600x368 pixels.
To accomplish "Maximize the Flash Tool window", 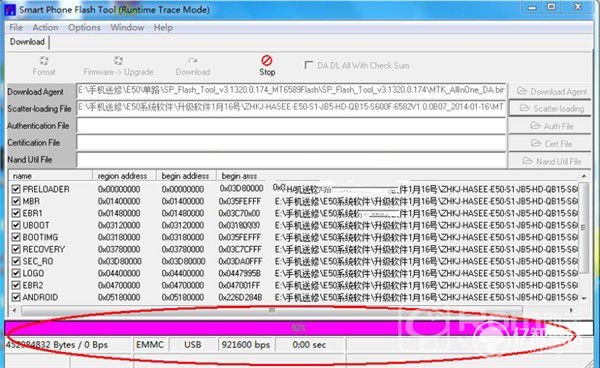I will pyautogui.click(x=551, y=7).
